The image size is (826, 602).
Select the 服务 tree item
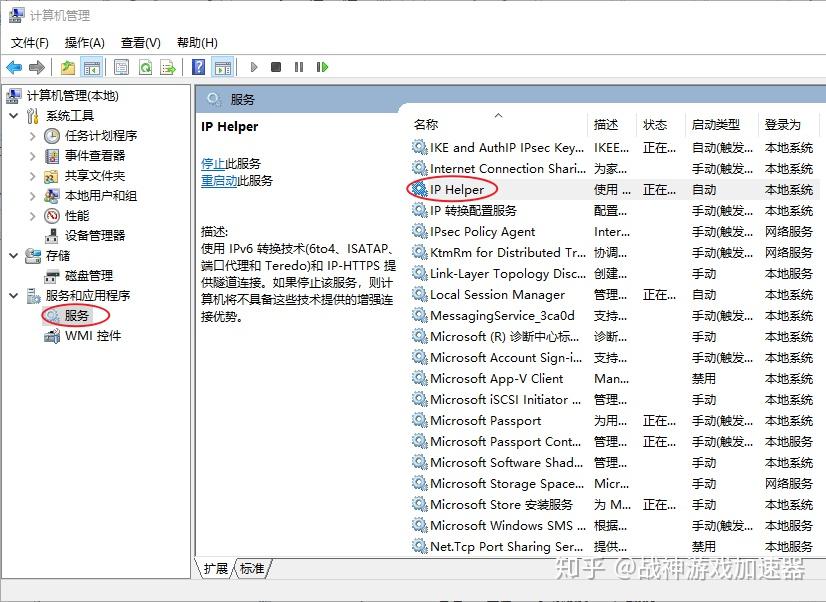pos(76,315)
